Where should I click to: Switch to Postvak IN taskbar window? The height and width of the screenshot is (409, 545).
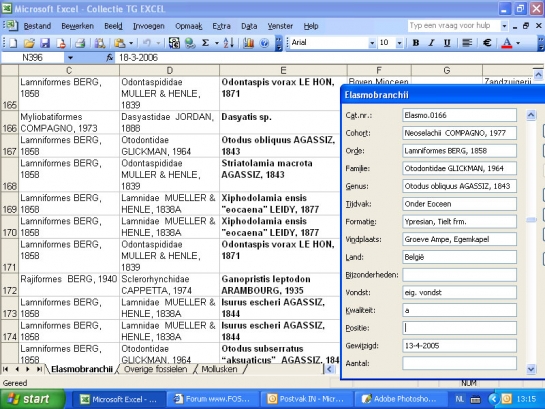(x=307, y=399)
